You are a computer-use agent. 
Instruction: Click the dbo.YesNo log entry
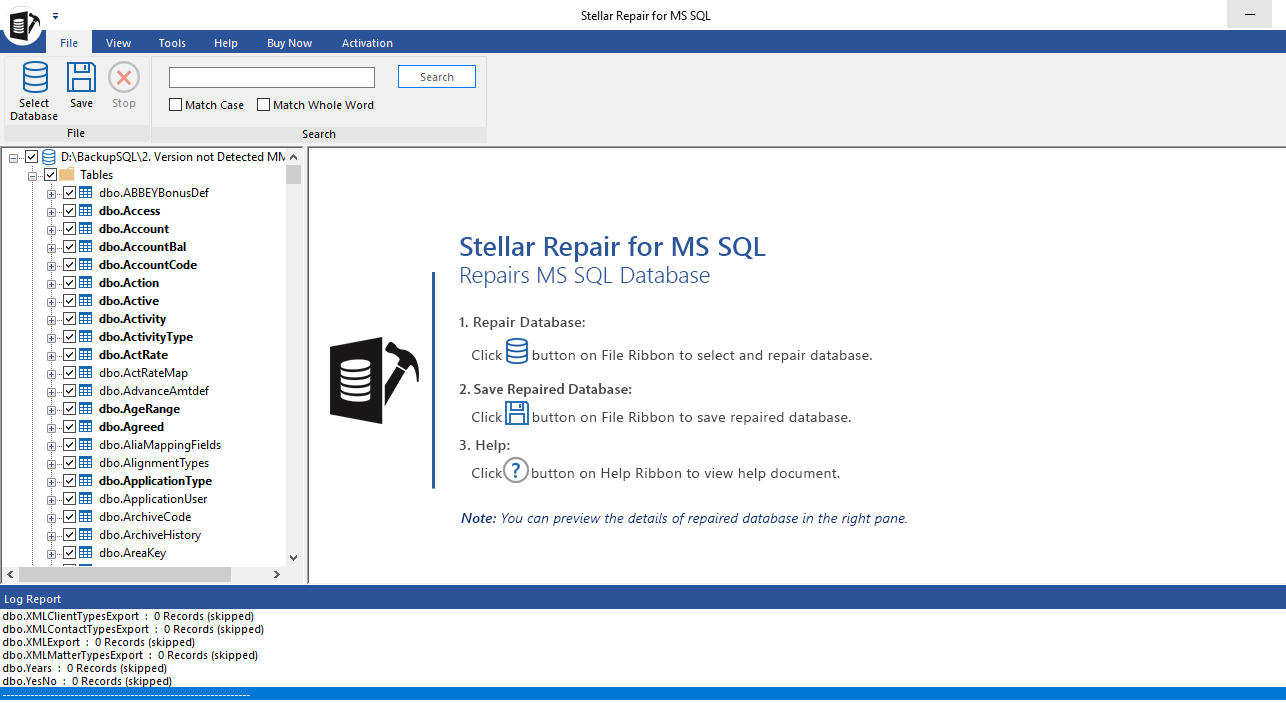[87, 681]
